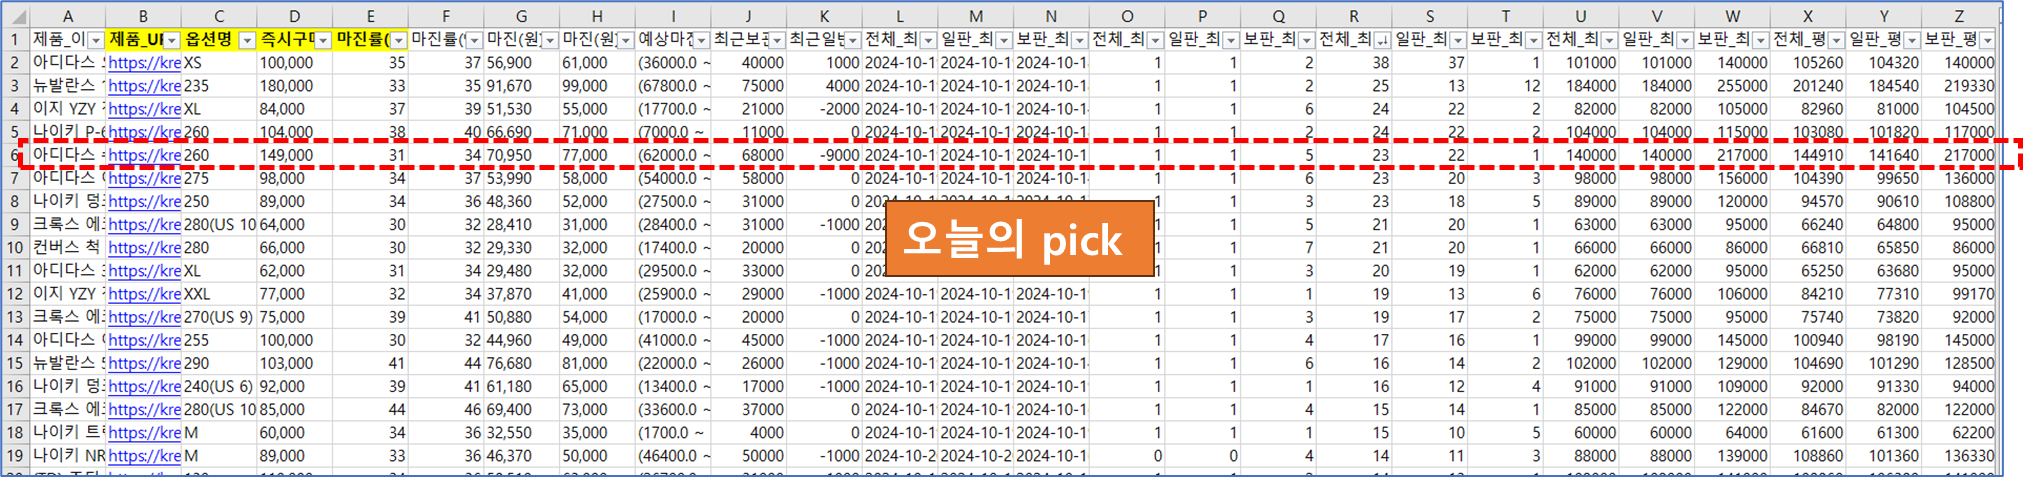The width and height of the screenshot is (2023, 477).
Task: Click cell with value 219330
Action: click(x=1958, y=86)
